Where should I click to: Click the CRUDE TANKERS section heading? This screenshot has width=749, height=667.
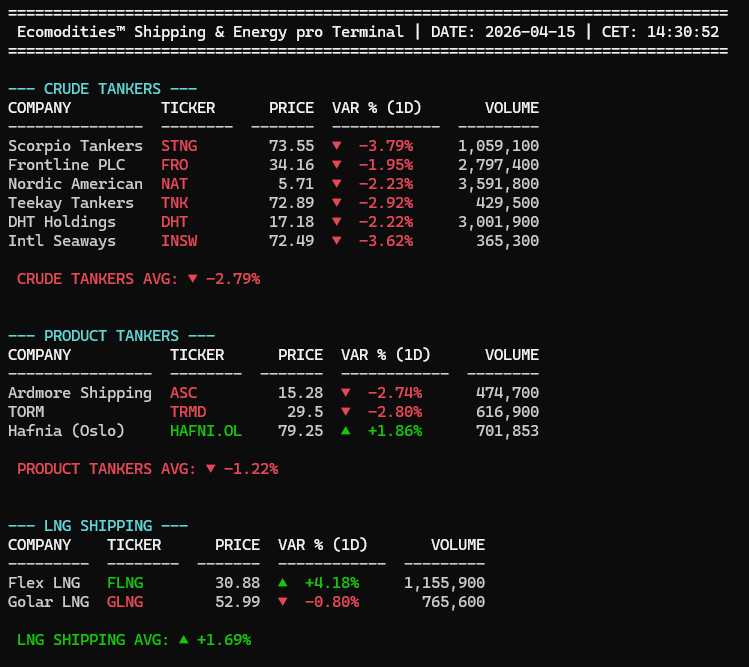pos(102,89)
